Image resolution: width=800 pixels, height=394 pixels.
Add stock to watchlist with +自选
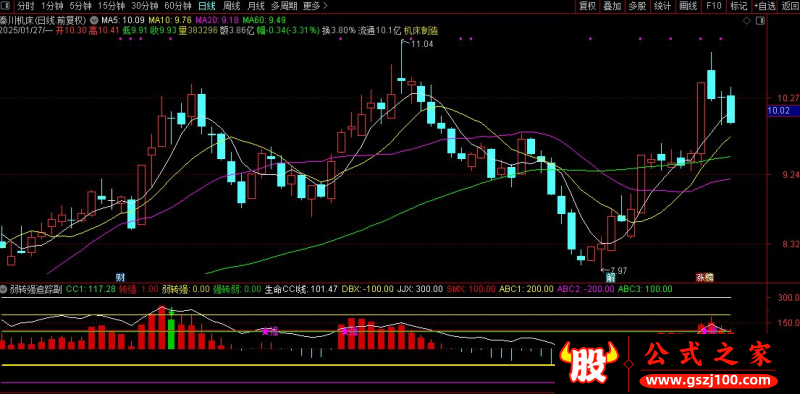pos(764,6)
